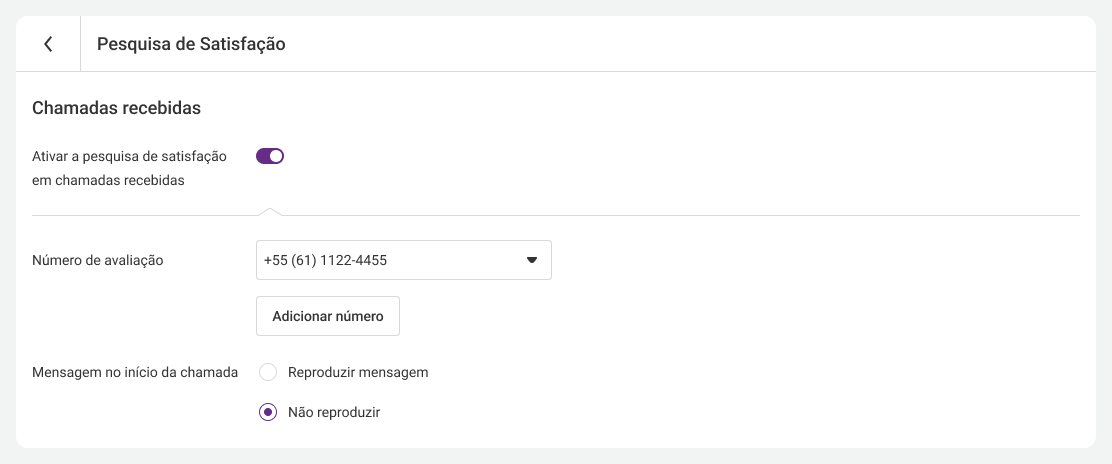Screen dimensions: 1112x464
Task: Click the em chamadas recebidas label line
Action: coord(109,180)
